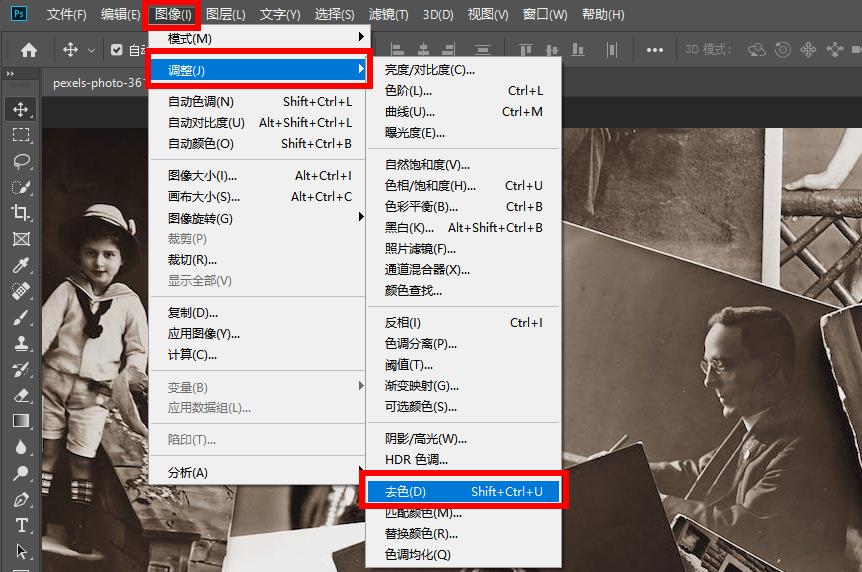Screen dimensions: 862x572
Task: Select the Eraser tool
Action: pos(21,395)
